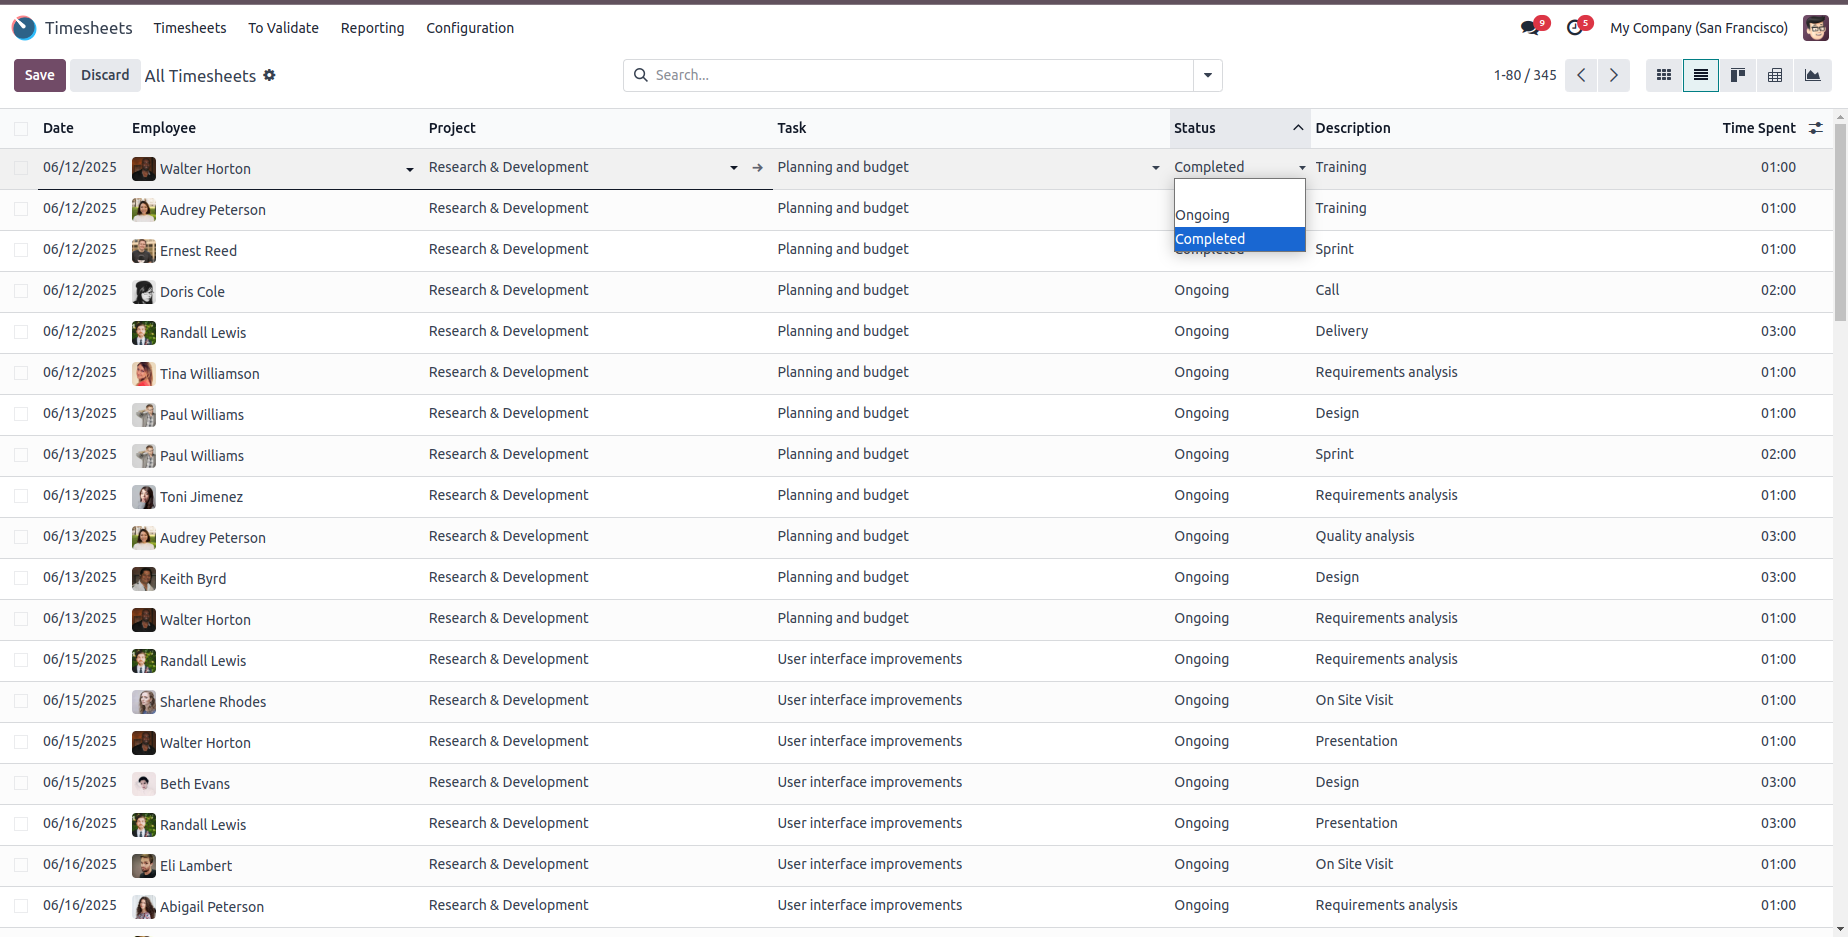Open the chat messages notification icon
Screen dimensions: 1848x937
[x=1530, y=28]
